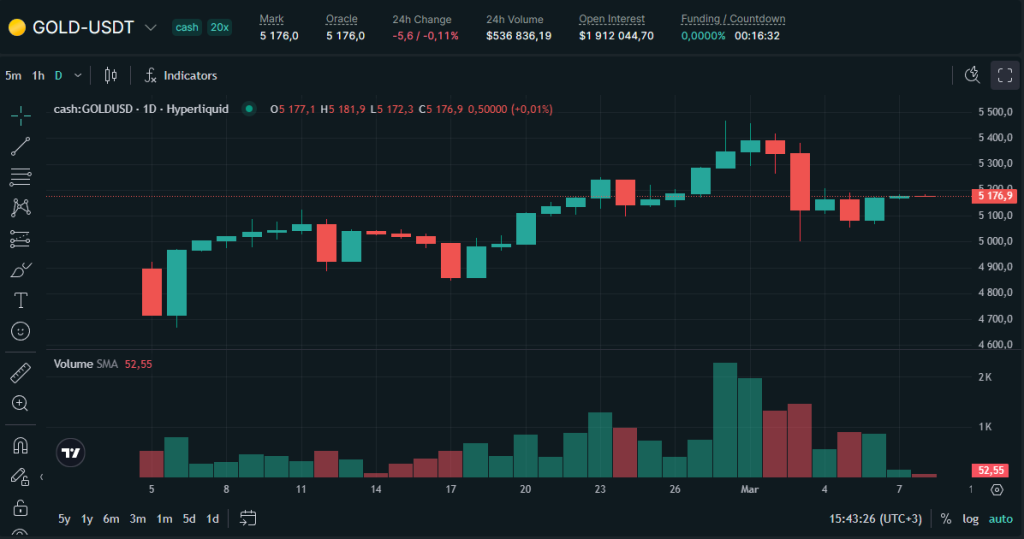Expand the GOLD-USDT market selector
The width and height of the screenshot is (1024, 539).
click(x=151, y=28)
